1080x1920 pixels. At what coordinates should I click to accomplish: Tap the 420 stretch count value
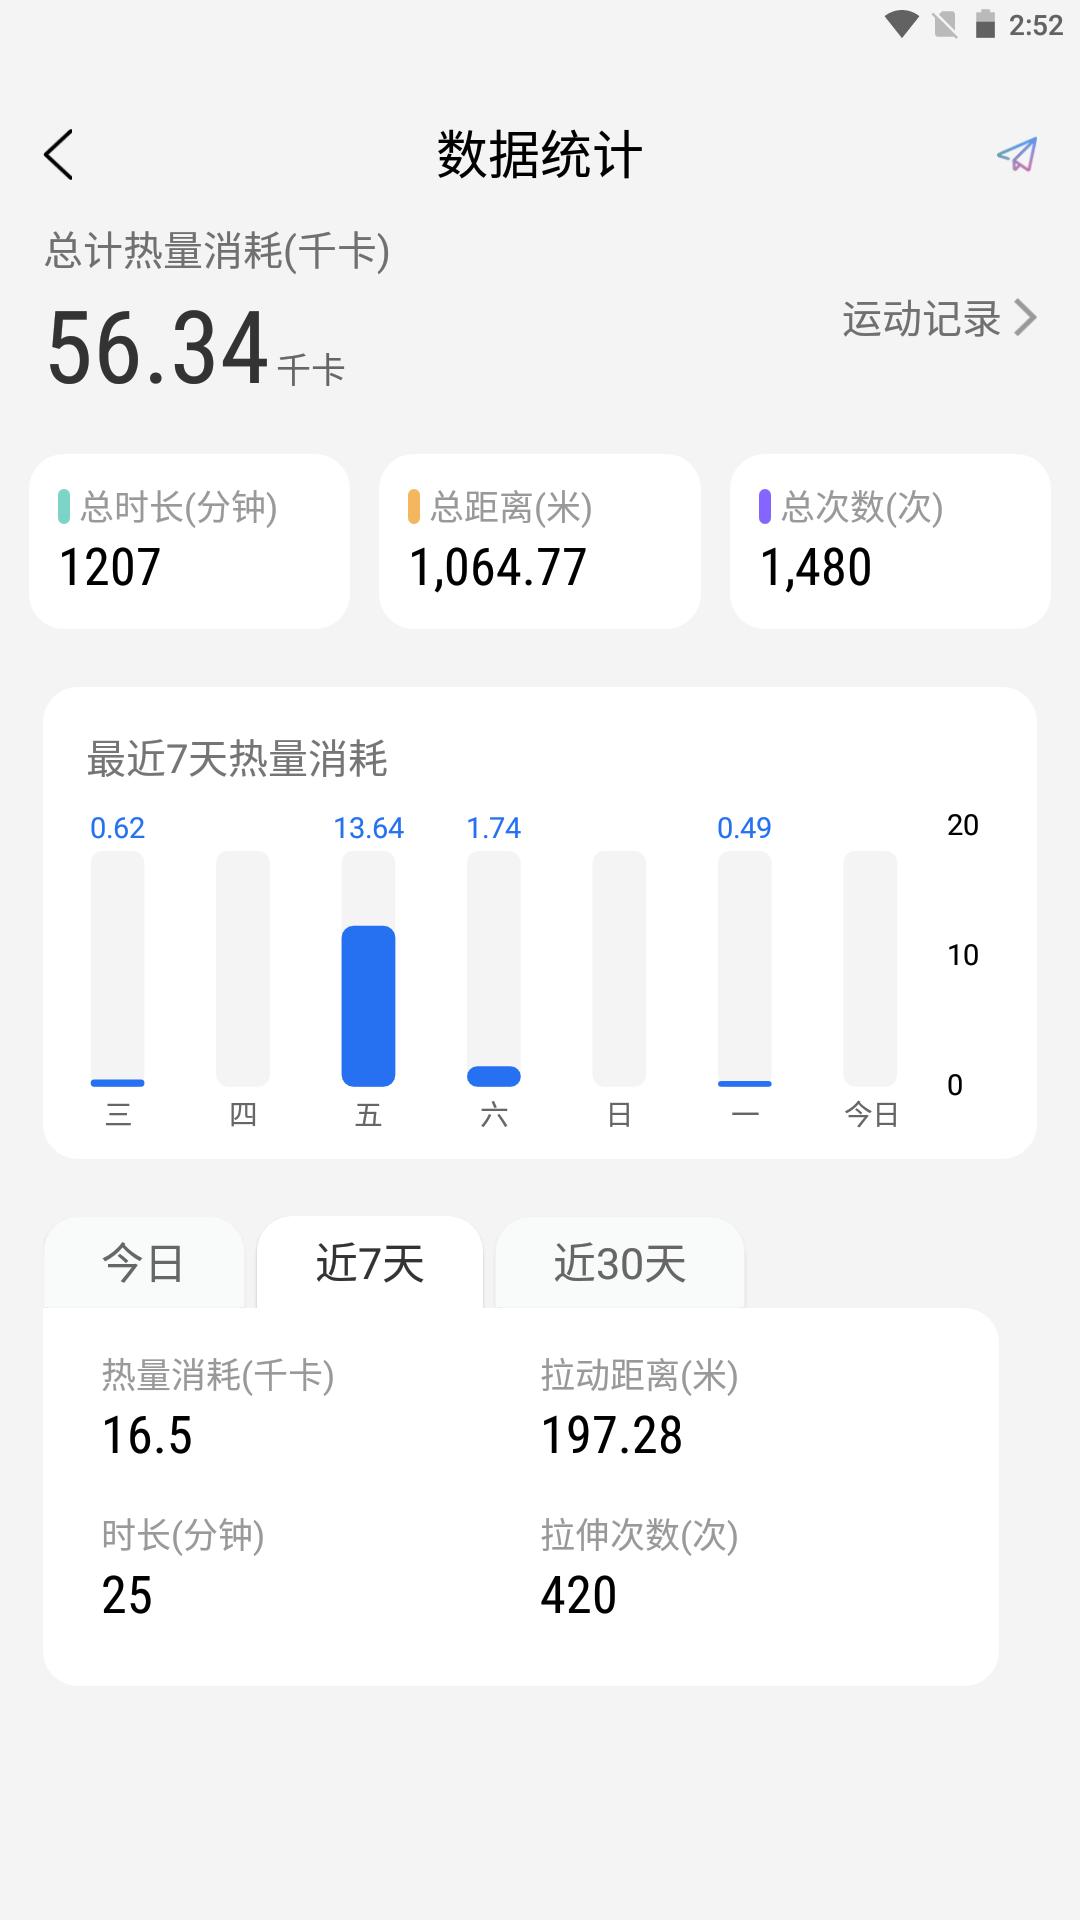(x=579, y=1595)
